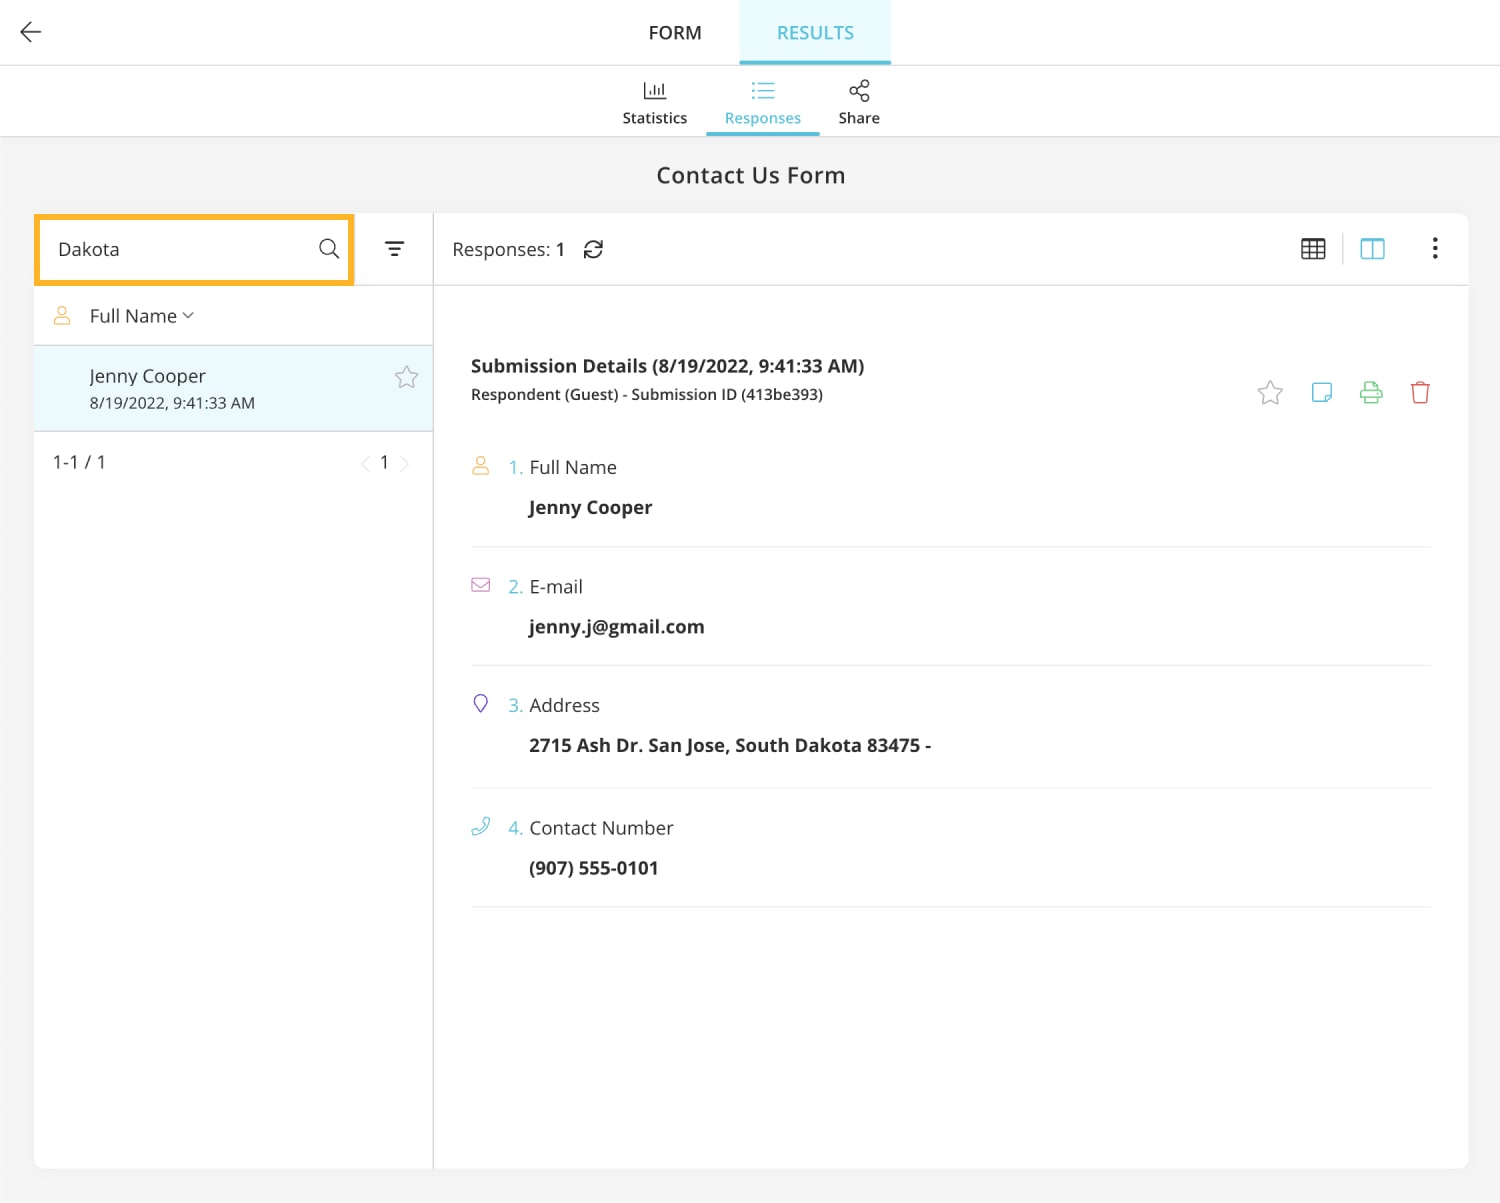Open the Share options
Image resolution: width=1500 pixels, height=1203 pixels.
click(858, 100)
